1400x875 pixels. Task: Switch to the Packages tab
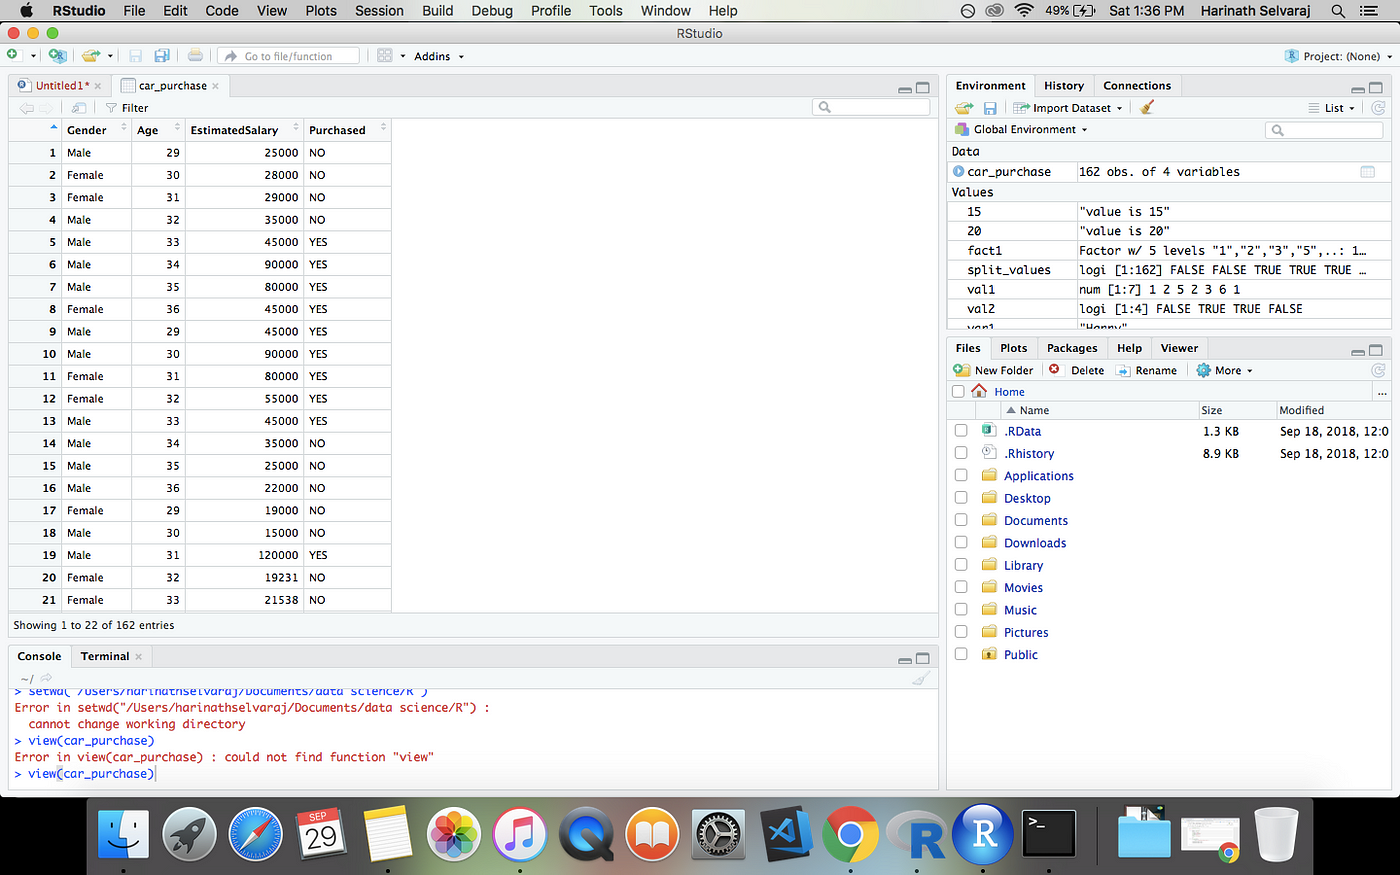click(1072, 348)
